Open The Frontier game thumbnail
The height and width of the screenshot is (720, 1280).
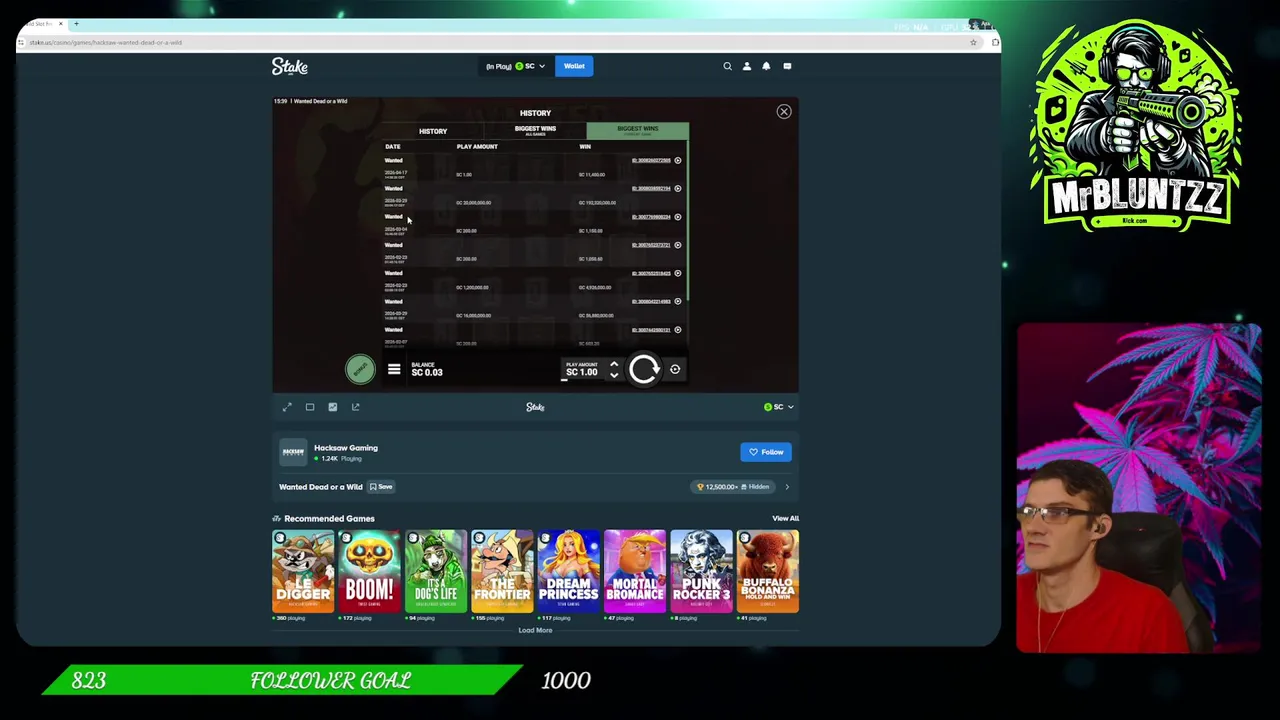pos(502,571)
